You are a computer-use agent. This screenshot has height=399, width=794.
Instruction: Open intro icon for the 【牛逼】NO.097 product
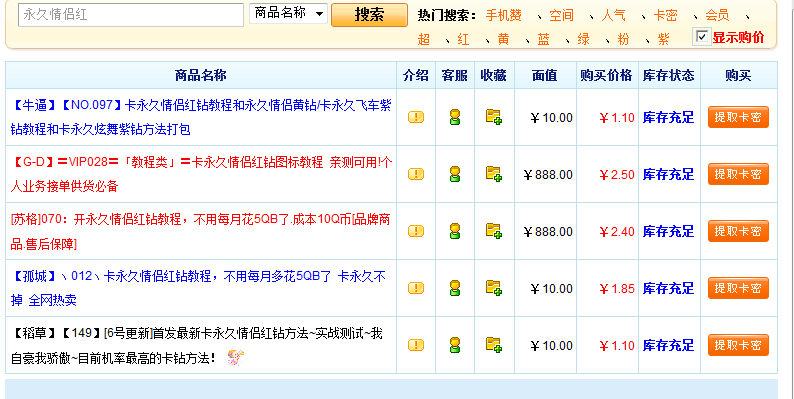click(416, 117)
